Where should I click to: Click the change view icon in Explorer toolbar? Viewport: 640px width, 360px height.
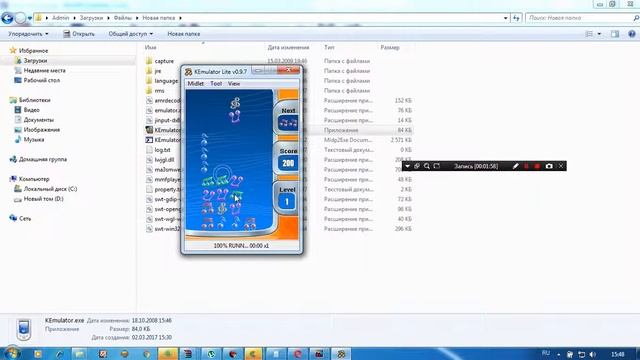(589, 34)
